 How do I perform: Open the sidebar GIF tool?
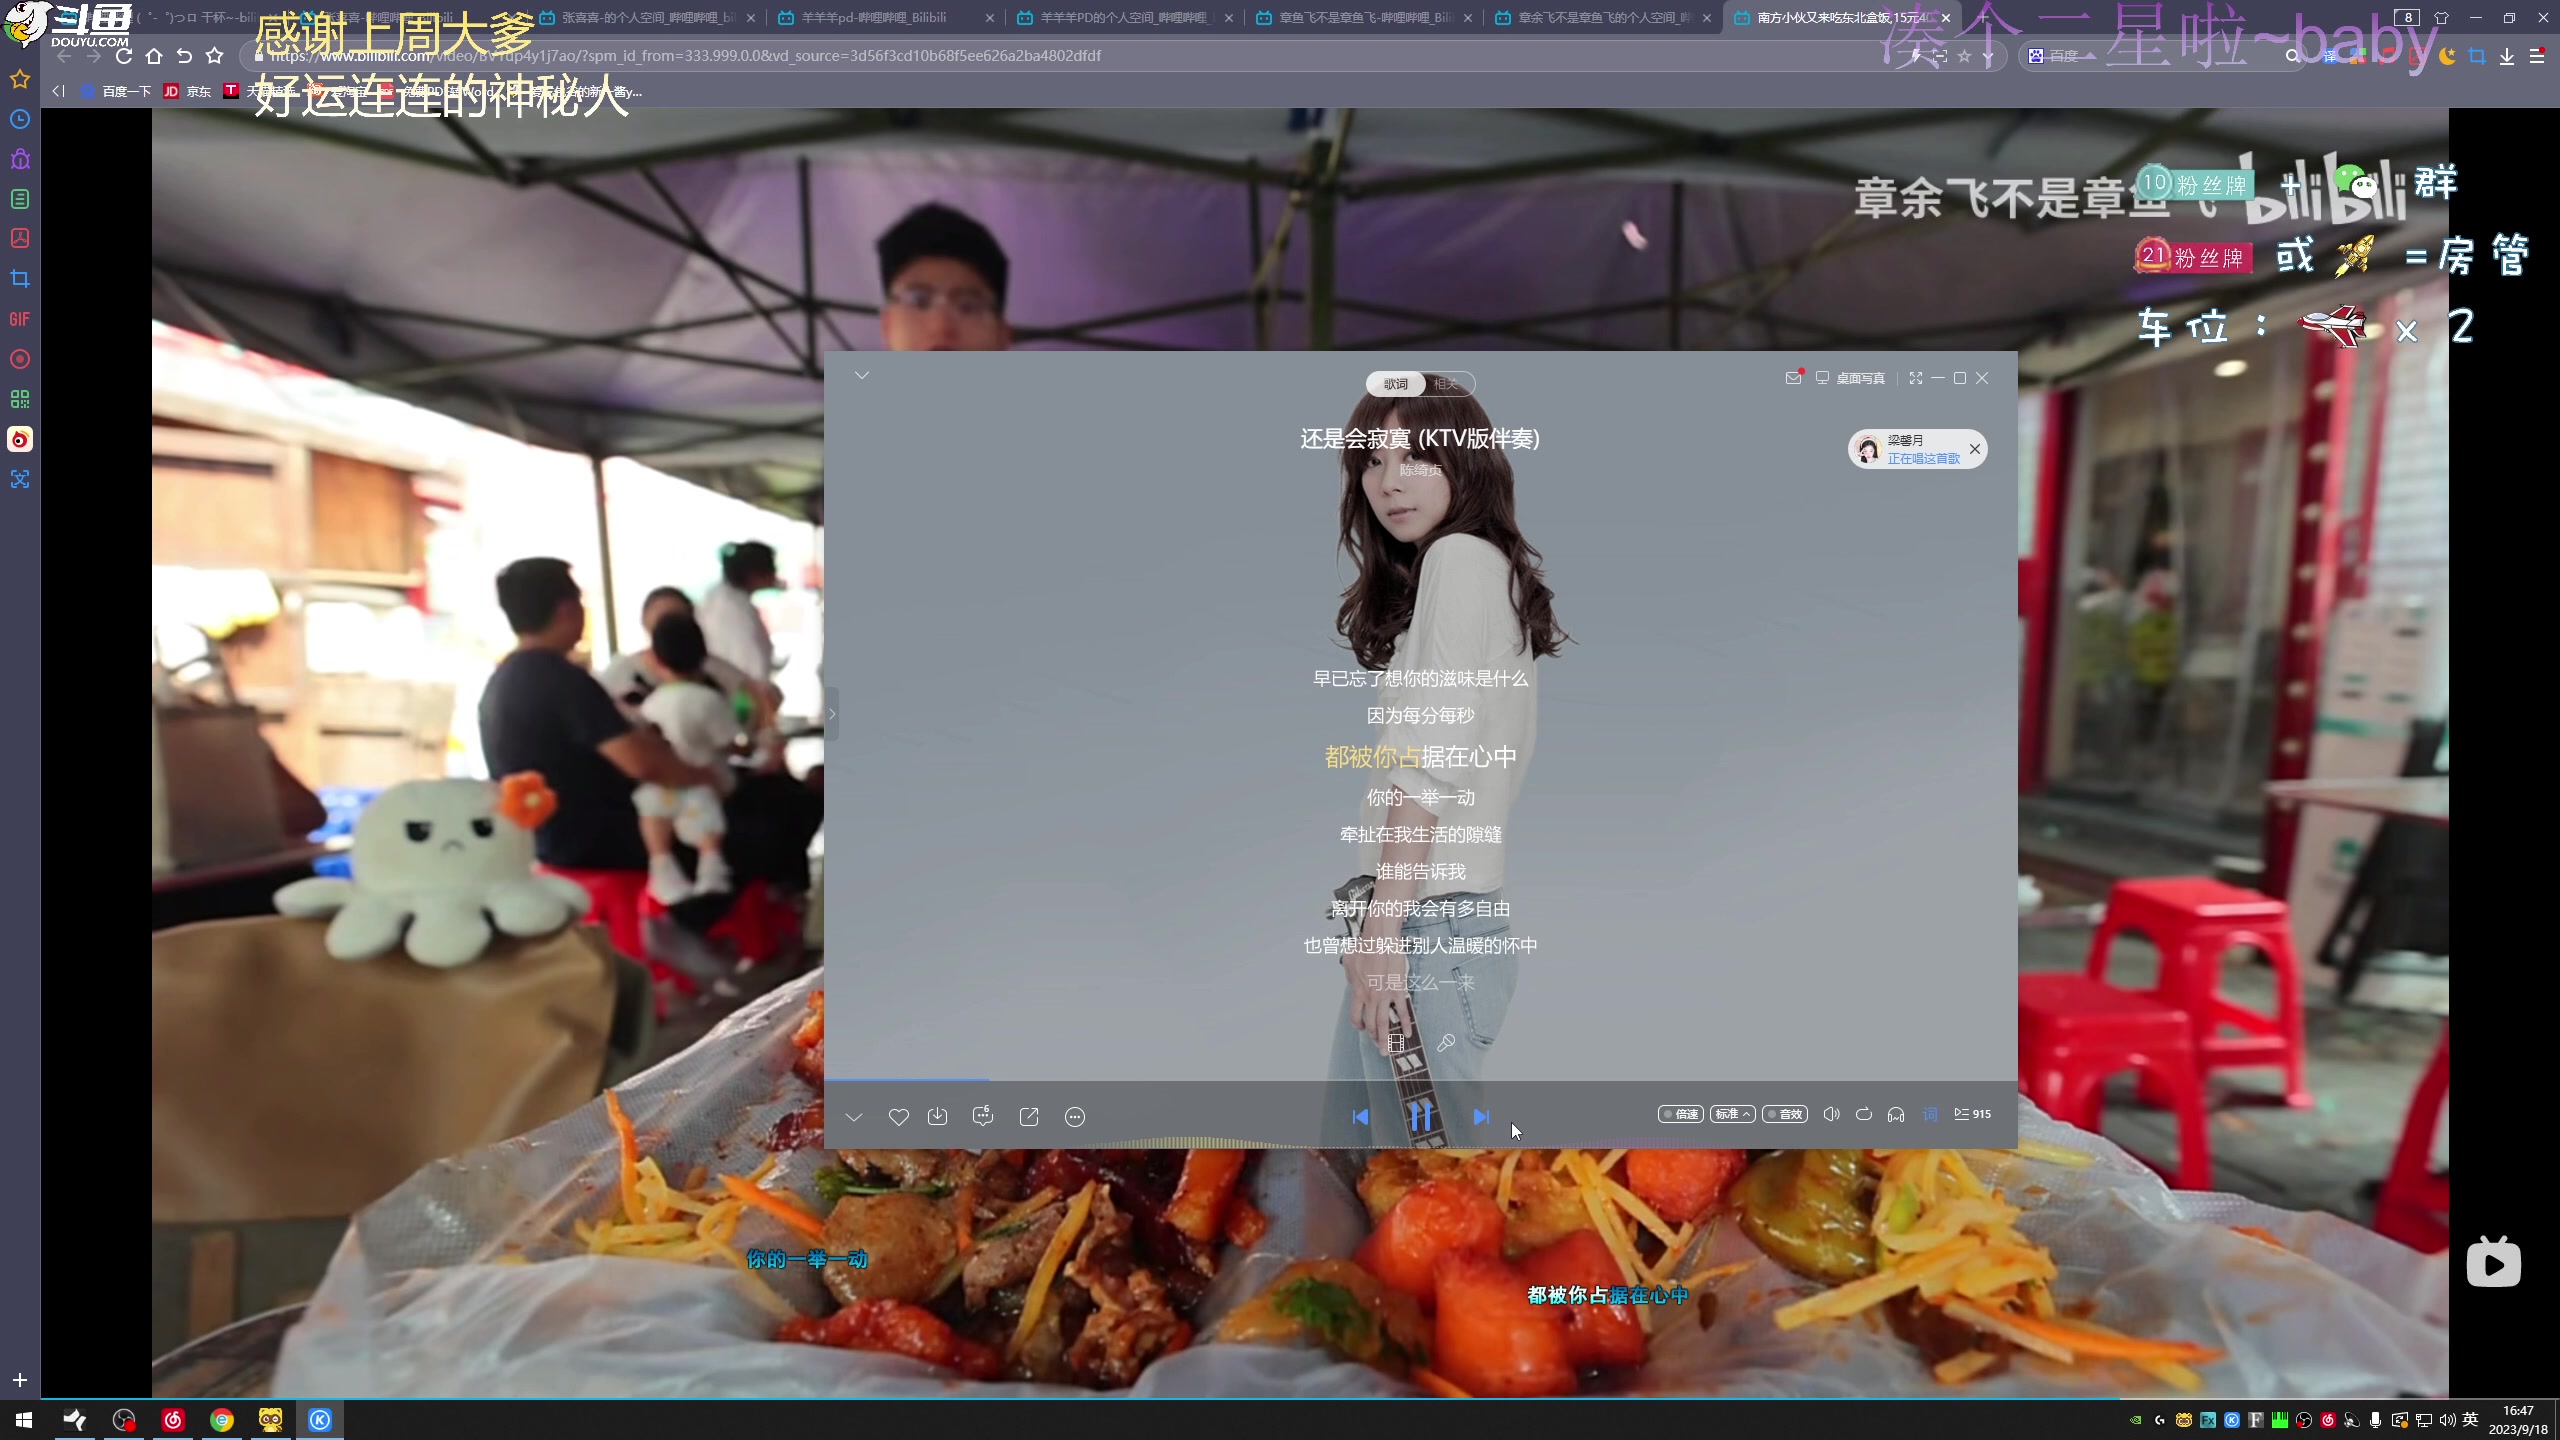(x=20, y=319)
